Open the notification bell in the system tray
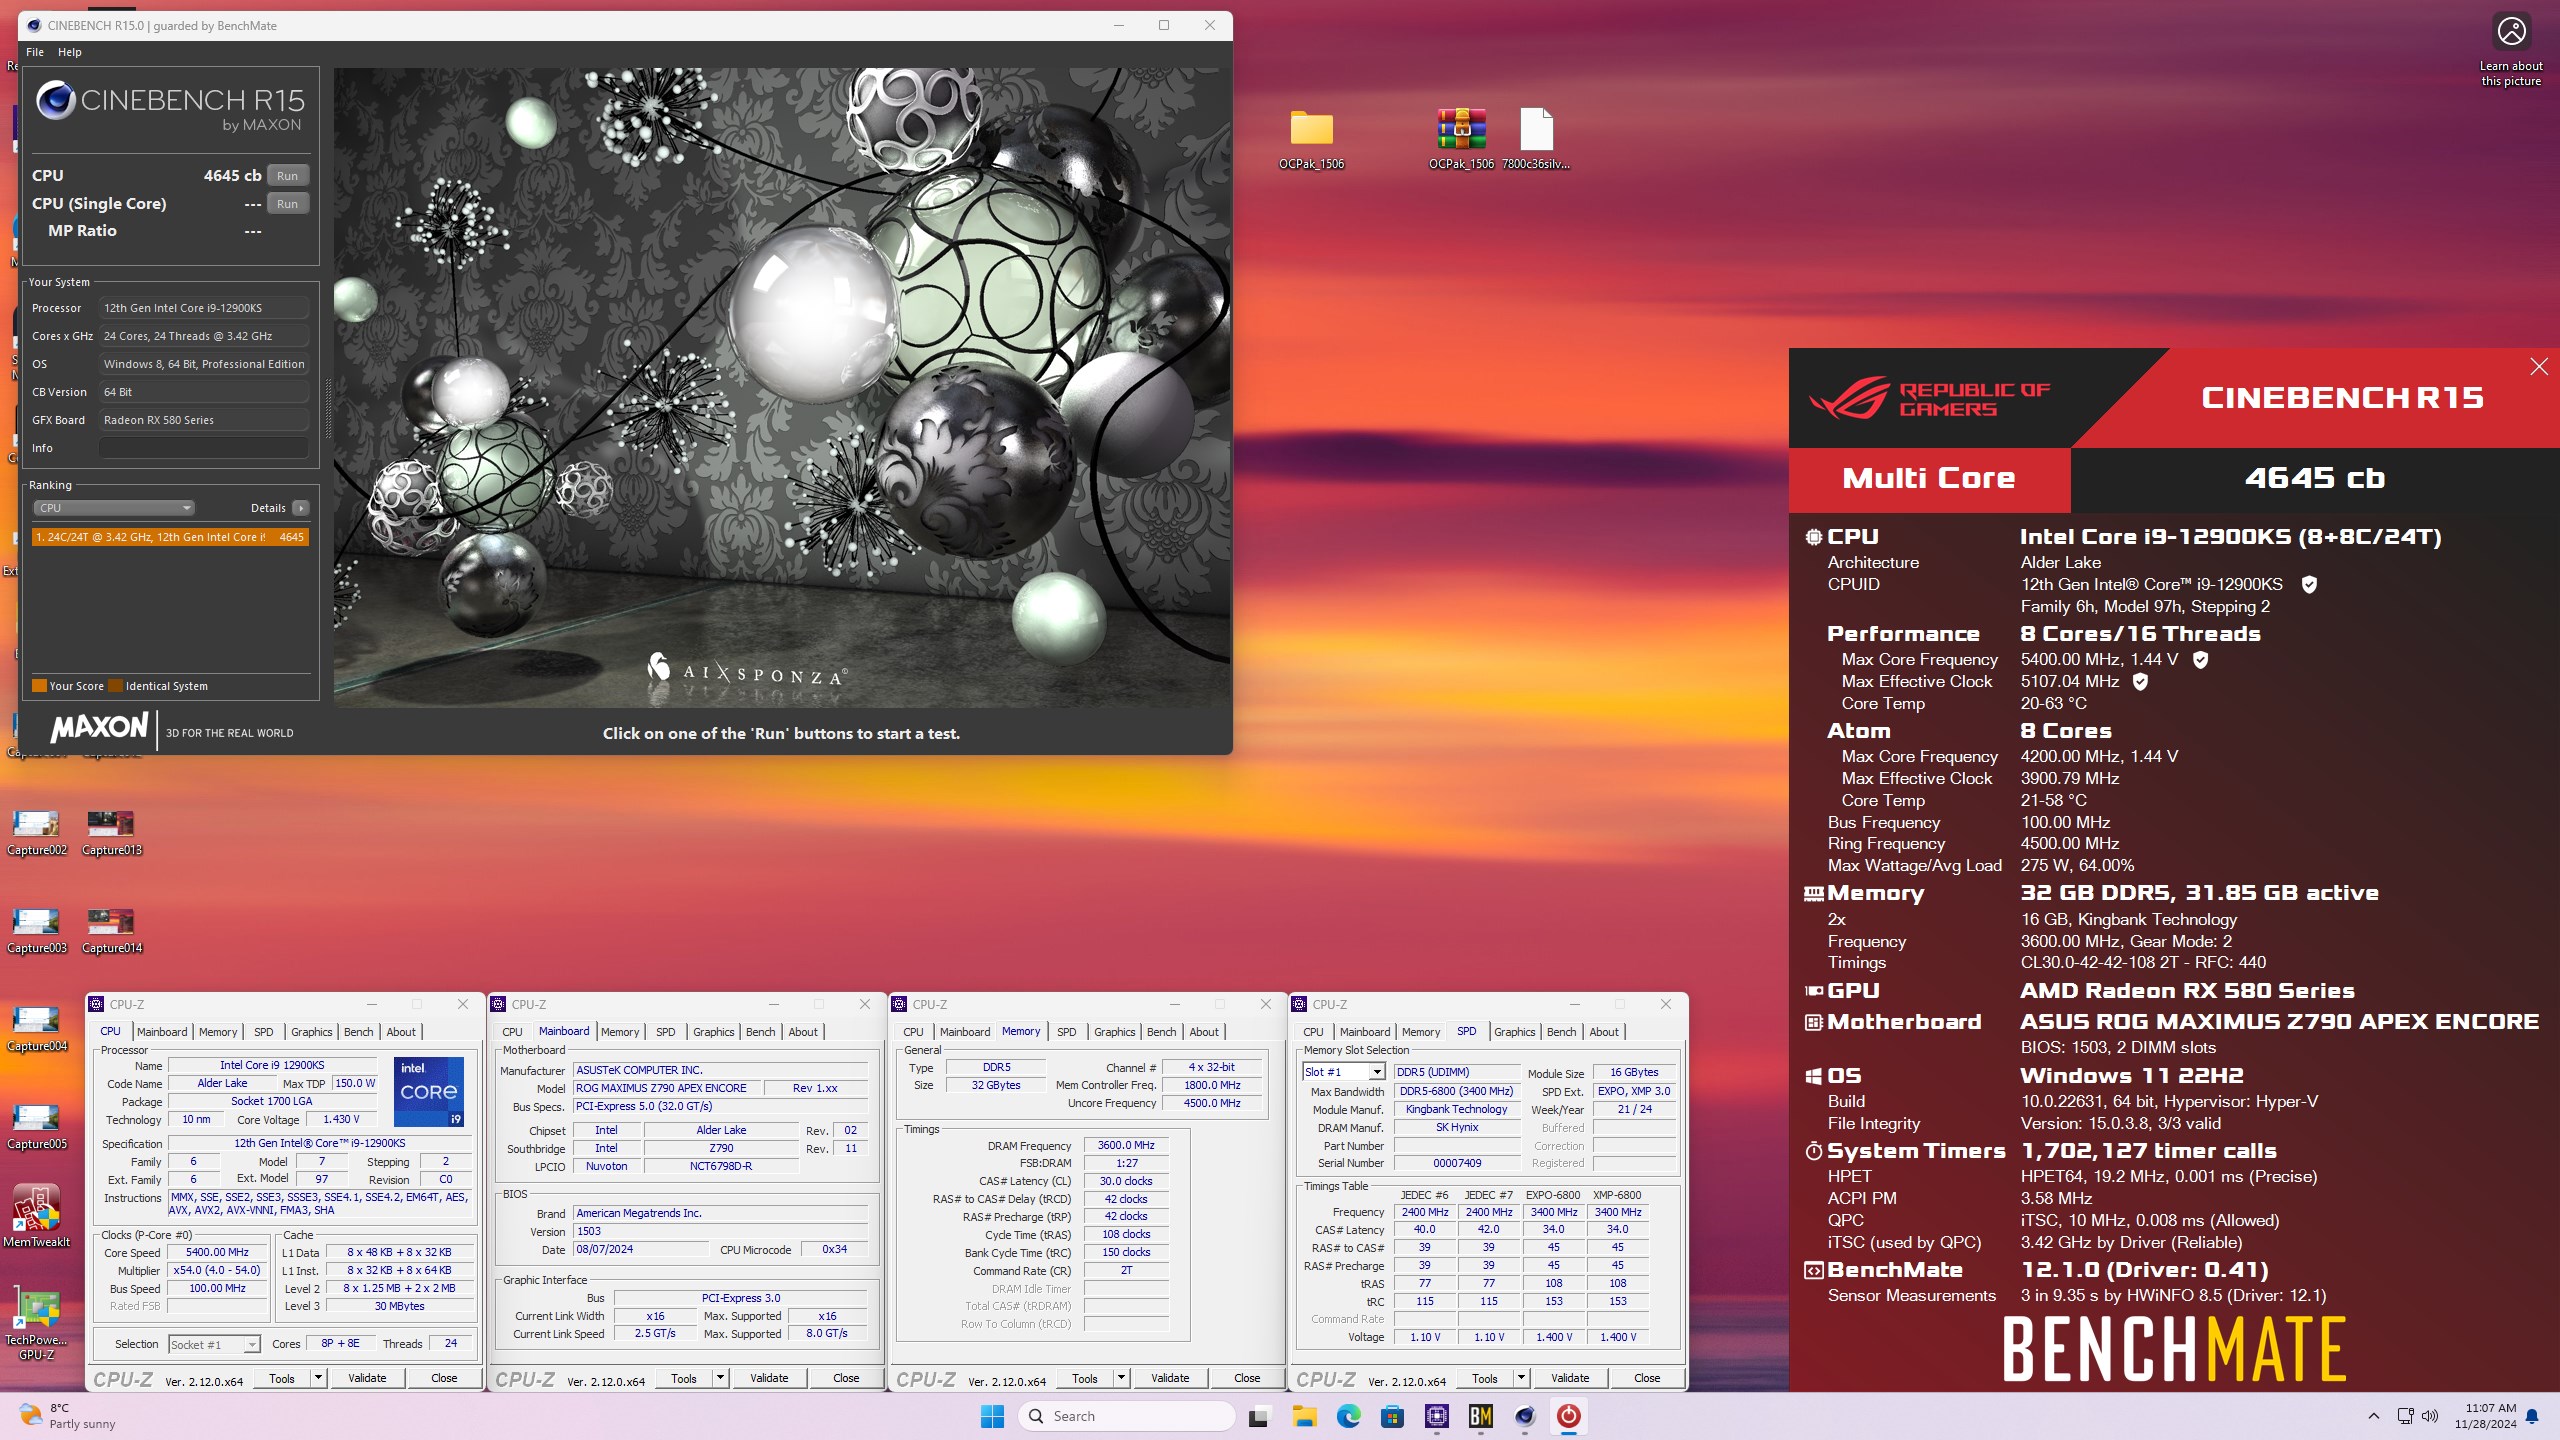 point(2532,1416)
